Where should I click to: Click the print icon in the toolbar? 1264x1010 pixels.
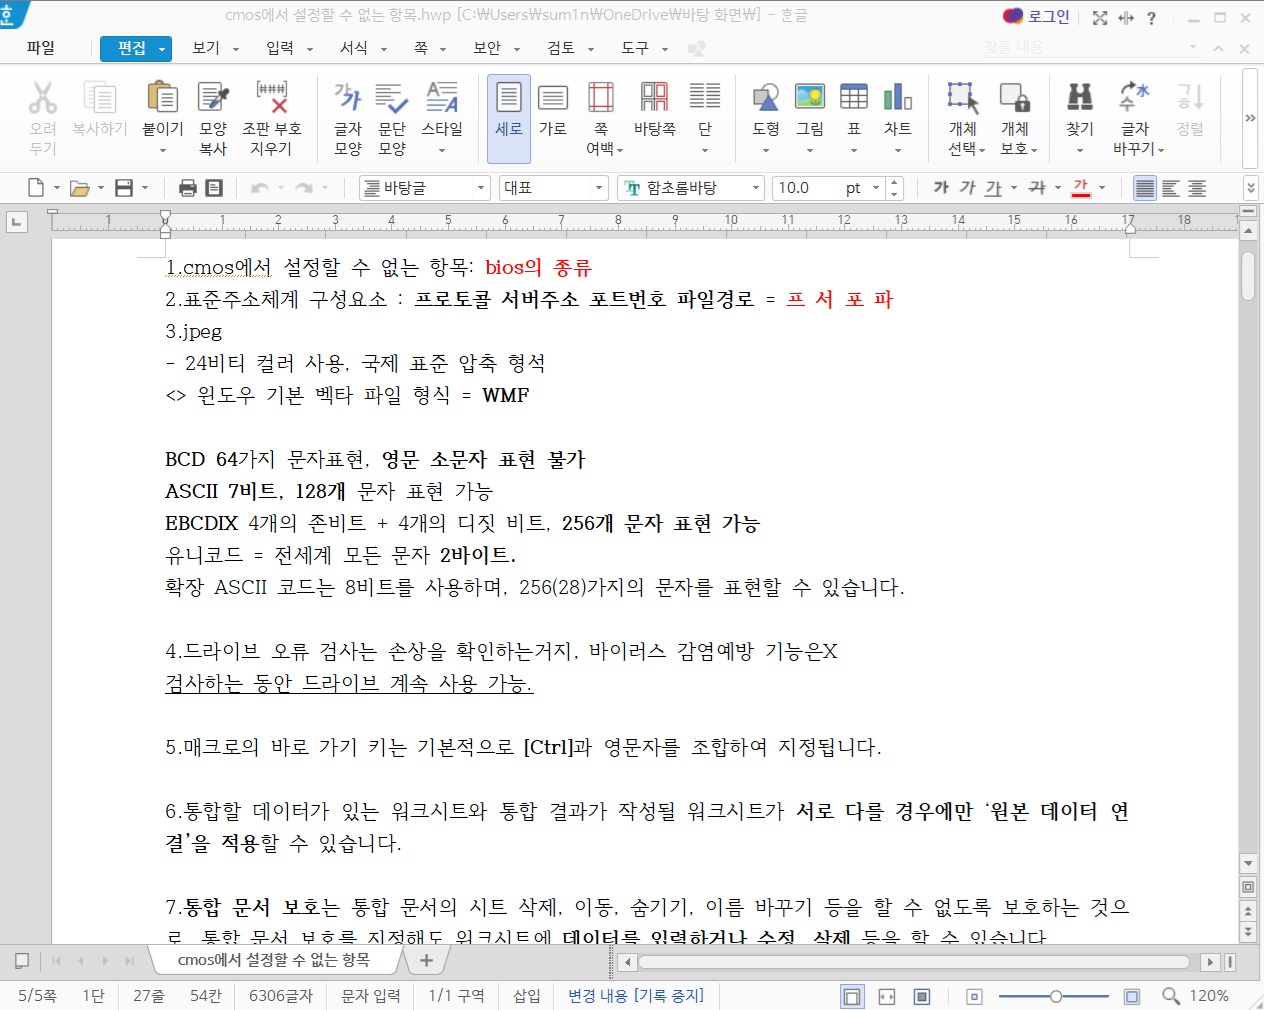click(x=187, y=188)
